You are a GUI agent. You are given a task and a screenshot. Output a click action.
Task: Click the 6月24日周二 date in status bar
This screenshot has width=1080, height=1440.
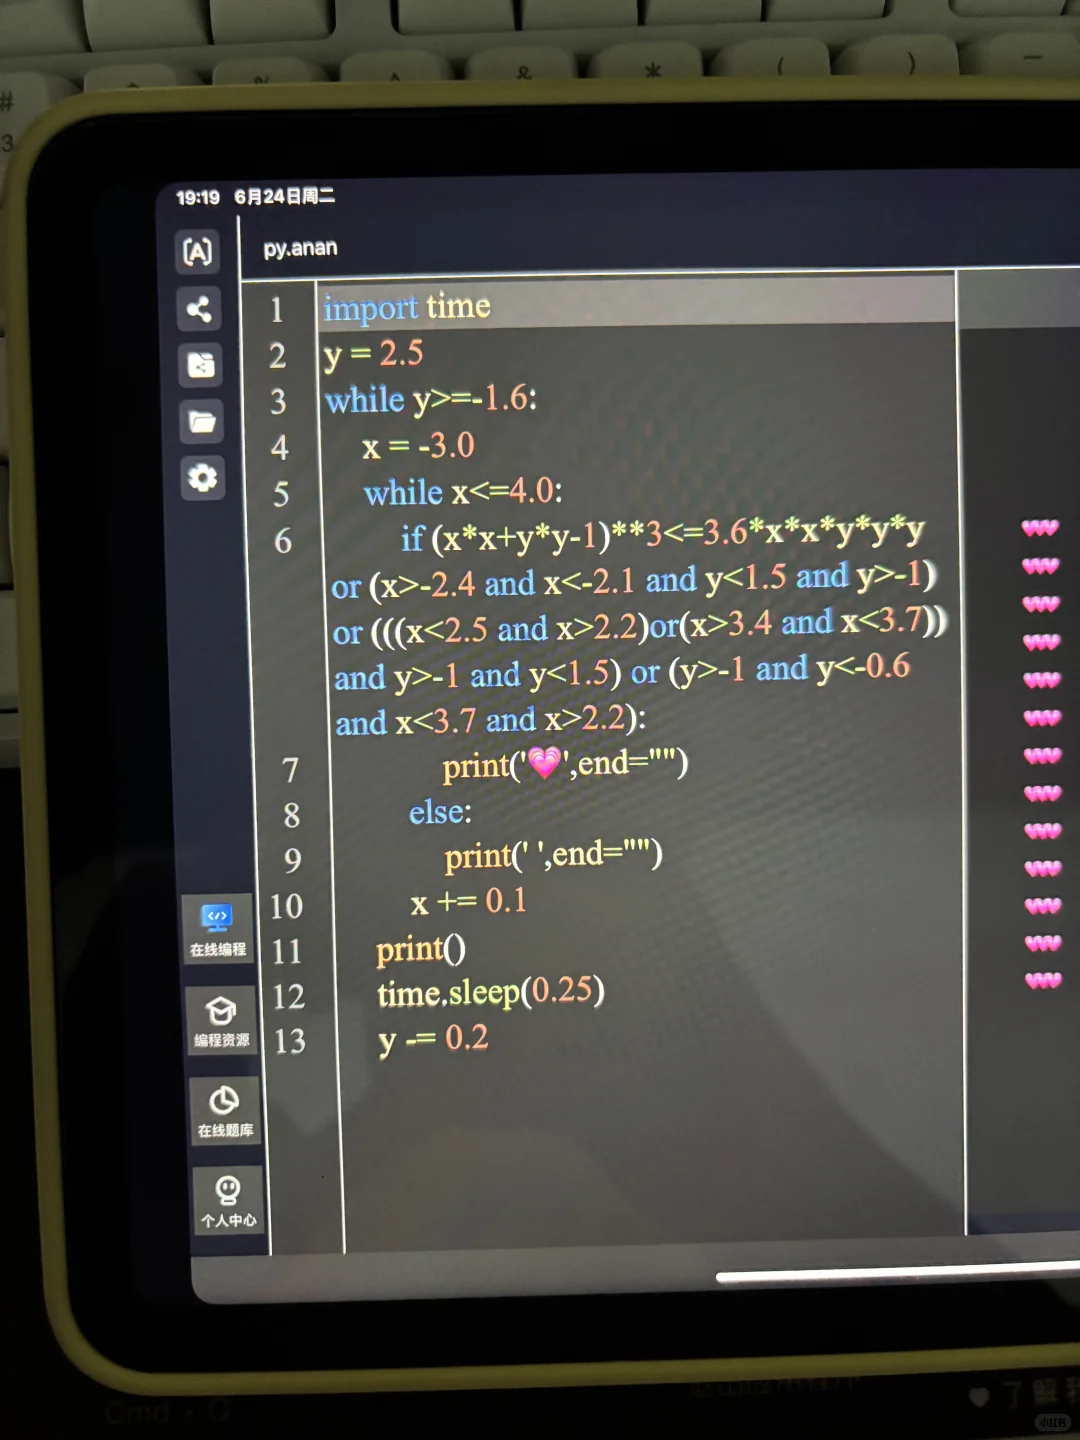coord(285,196)
